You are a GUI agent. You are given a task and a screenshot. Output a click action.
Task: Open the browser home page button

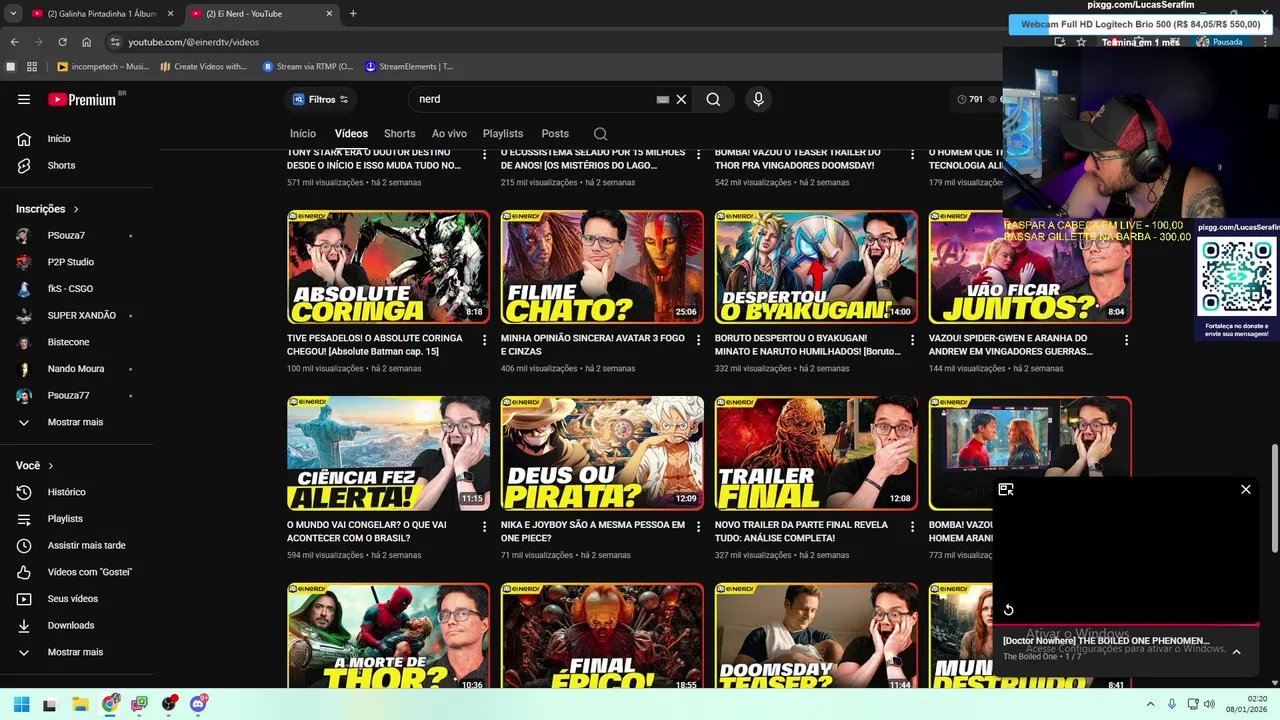click(86, 42)
